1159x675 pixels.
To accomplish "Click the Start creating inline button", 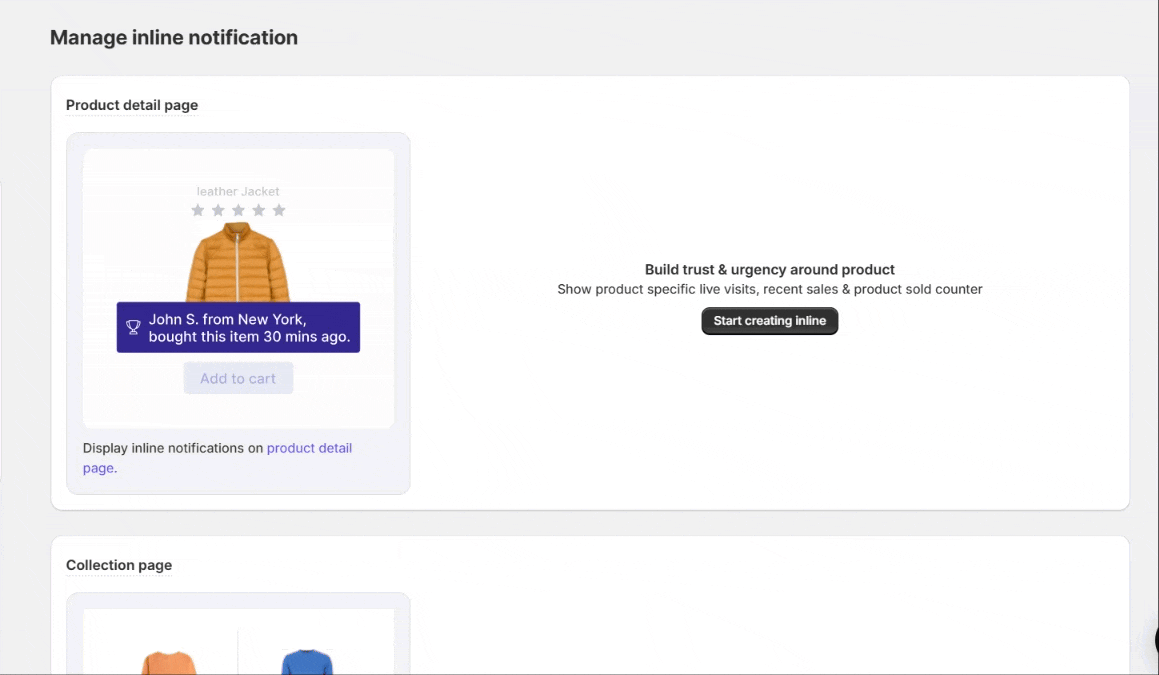I will (x=769, y=321).
